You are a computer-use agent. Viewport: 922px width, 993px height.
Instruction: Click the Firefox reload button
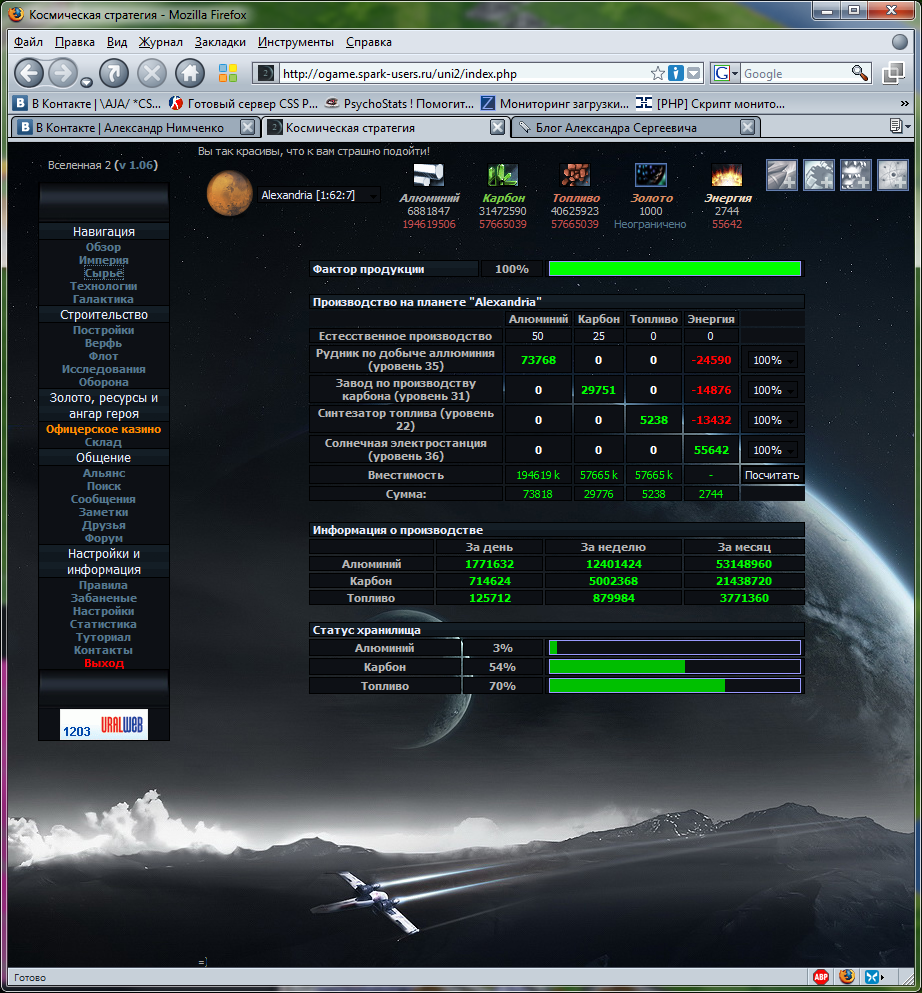pos(114,73)
